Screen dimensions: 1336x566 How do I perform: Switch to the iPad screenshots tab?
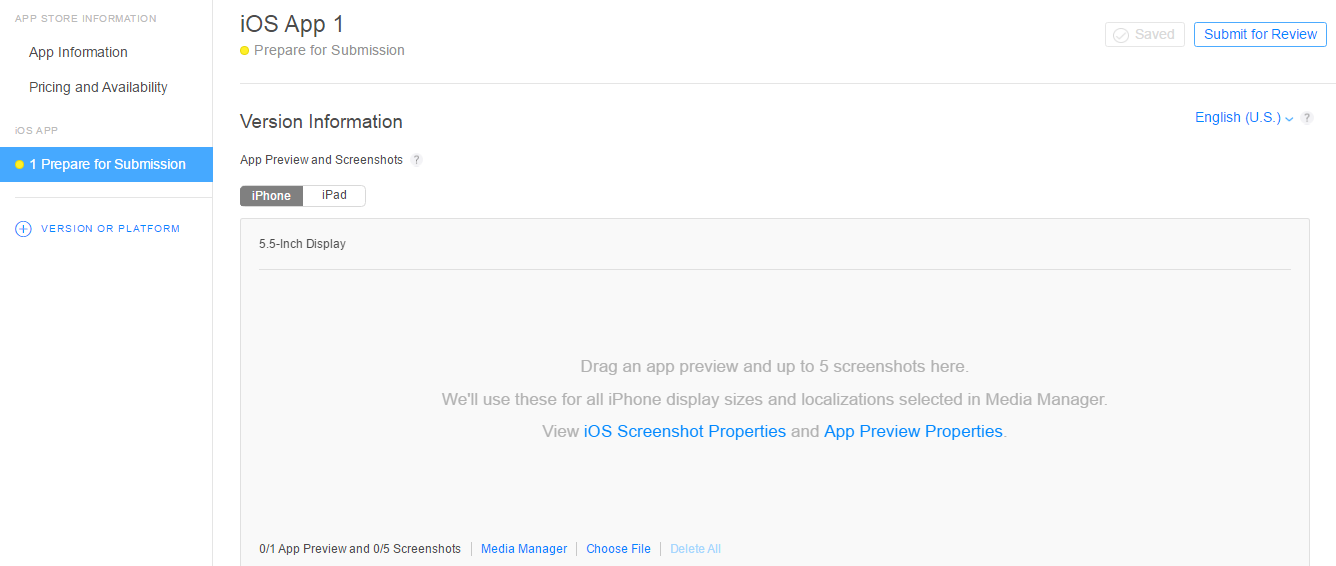click(334, 196)
